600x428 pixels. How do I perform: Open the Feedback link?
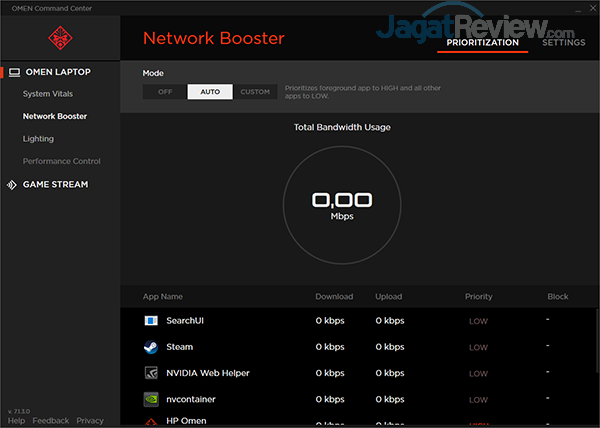coord(51,421)
